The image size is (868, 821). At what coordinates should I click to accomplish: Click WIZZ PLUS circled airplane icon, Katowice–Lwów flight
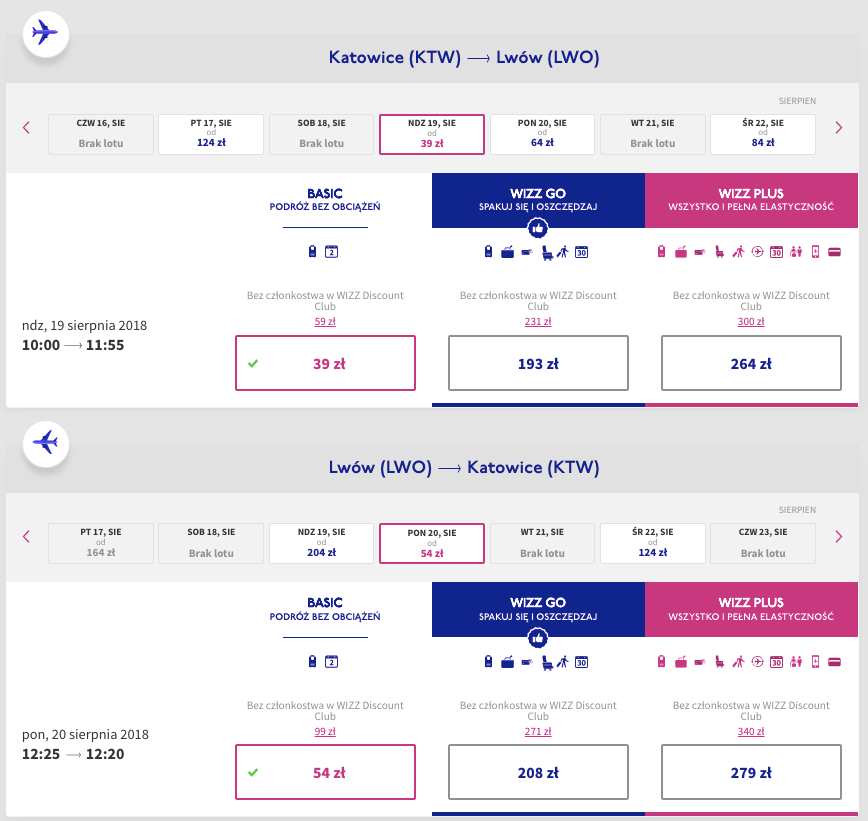pyautogui.click(x=757, y=252)
